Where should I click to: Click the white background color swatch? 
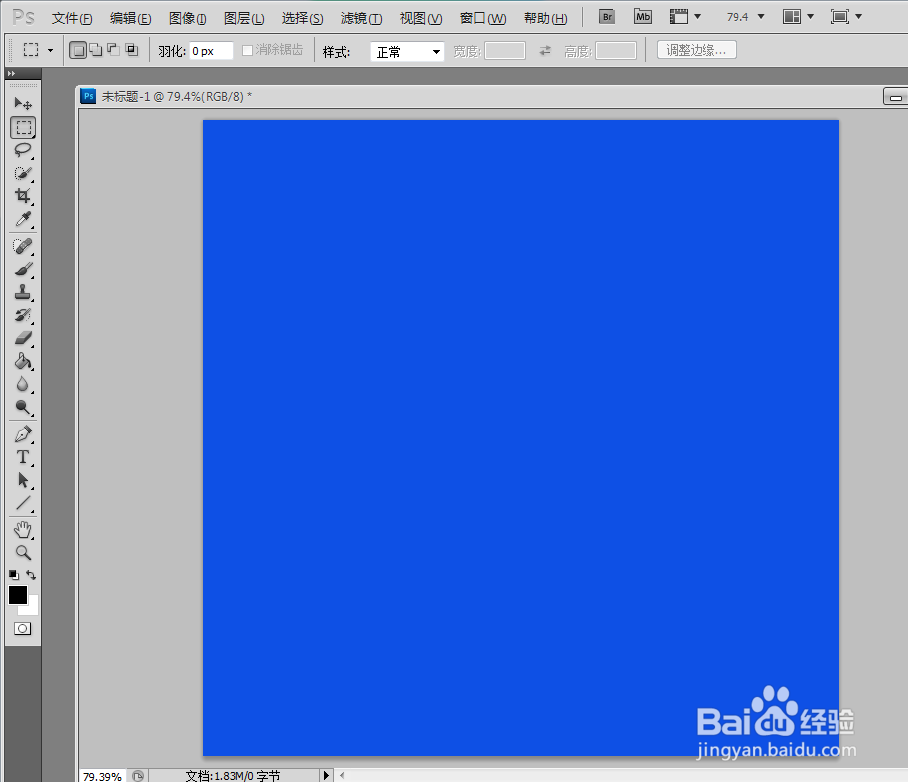(33, 608)
